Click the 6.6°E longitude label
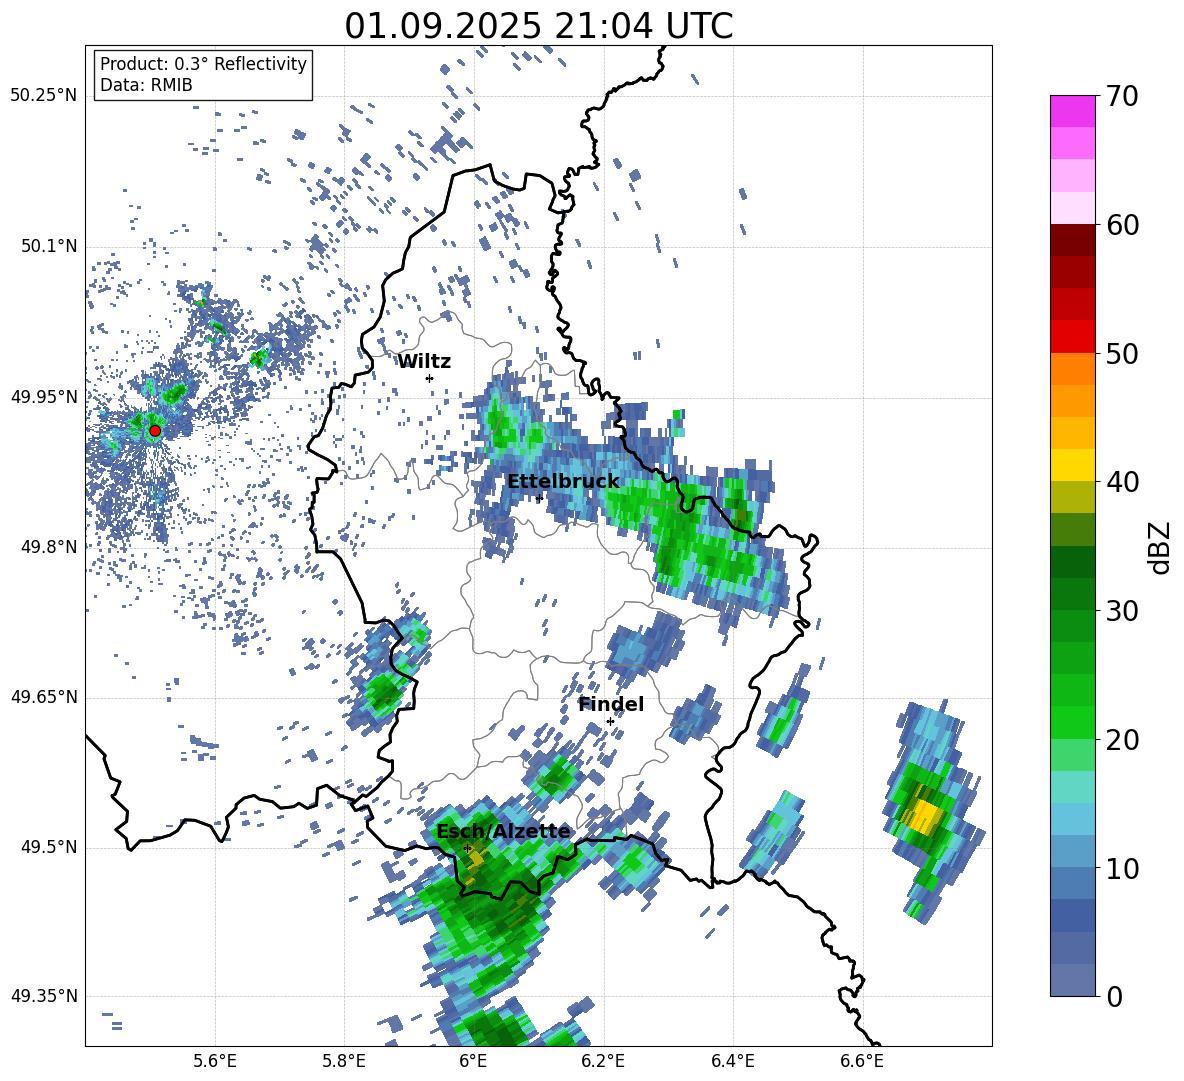The width and height of the screenshot is (1184, 1081). pyautogui.click(x=862, y=1061)
